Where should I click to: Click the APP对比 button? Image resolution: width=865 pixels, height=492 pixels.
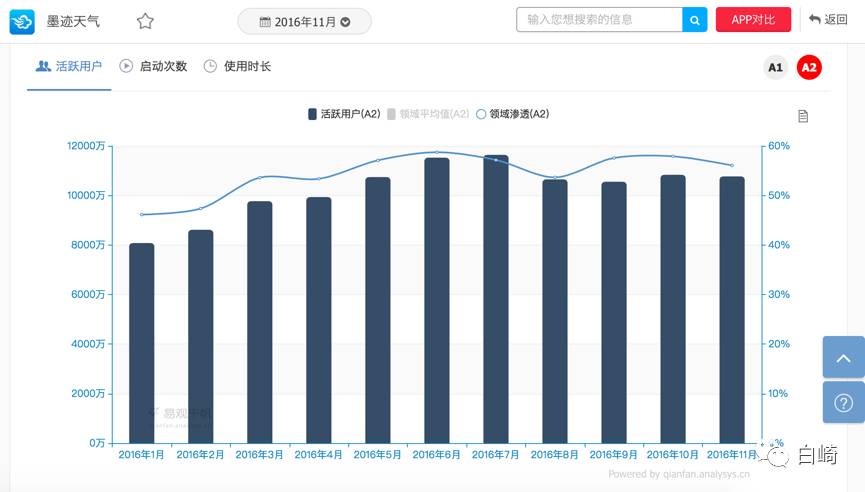[753, 20]
